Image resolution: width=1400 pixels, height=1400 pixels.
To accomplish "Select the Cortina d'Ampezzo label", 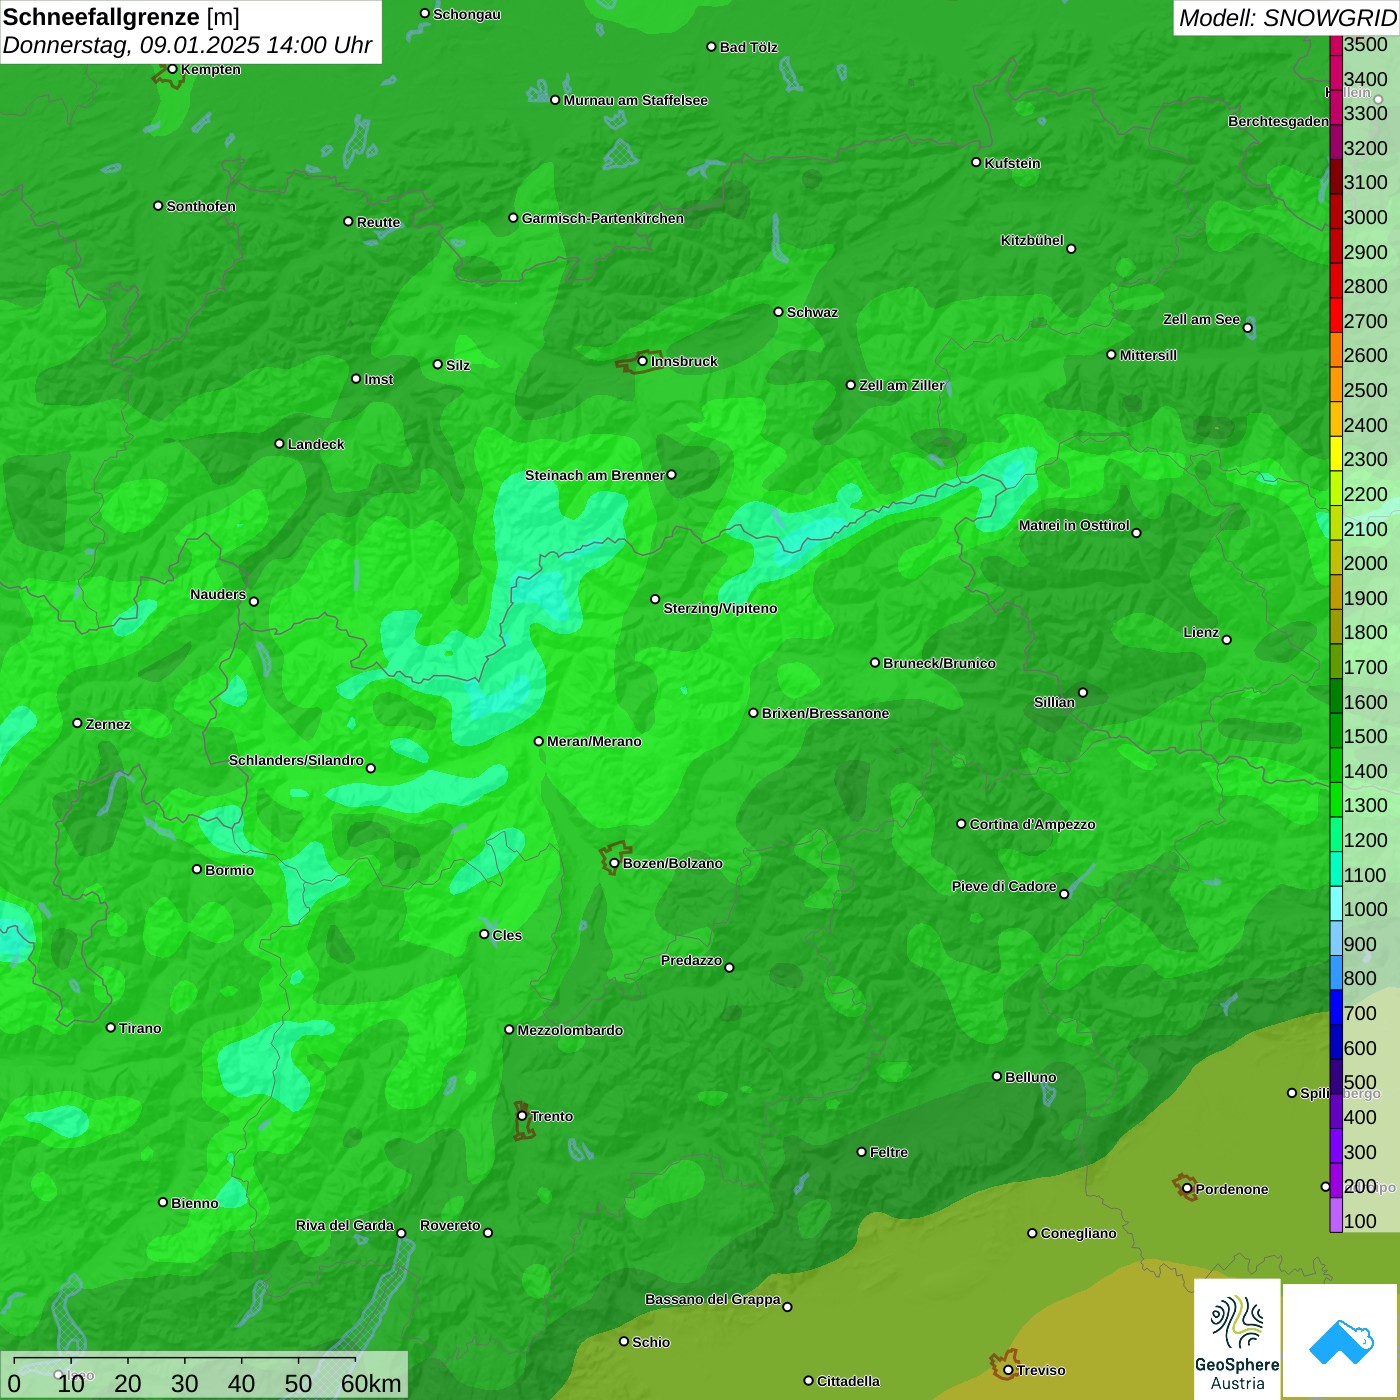I will pos(1033,824).
